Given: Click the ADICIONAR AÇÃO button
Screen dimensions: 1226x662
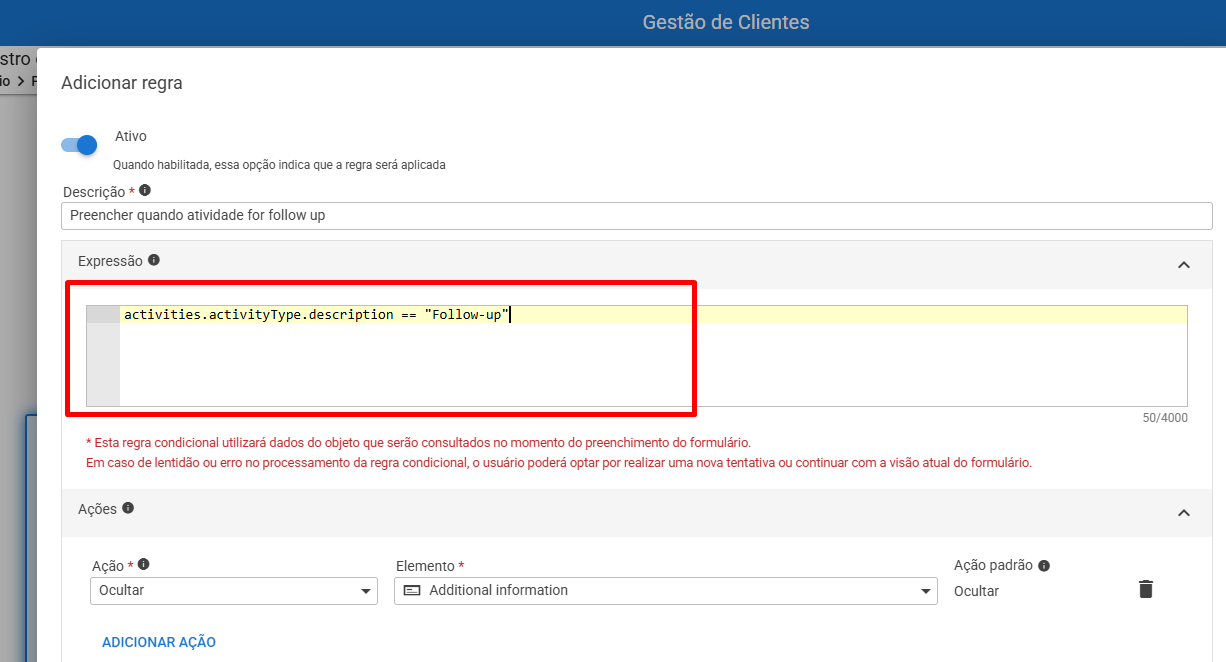Looking at the screenshot, I should coord(159,642).
